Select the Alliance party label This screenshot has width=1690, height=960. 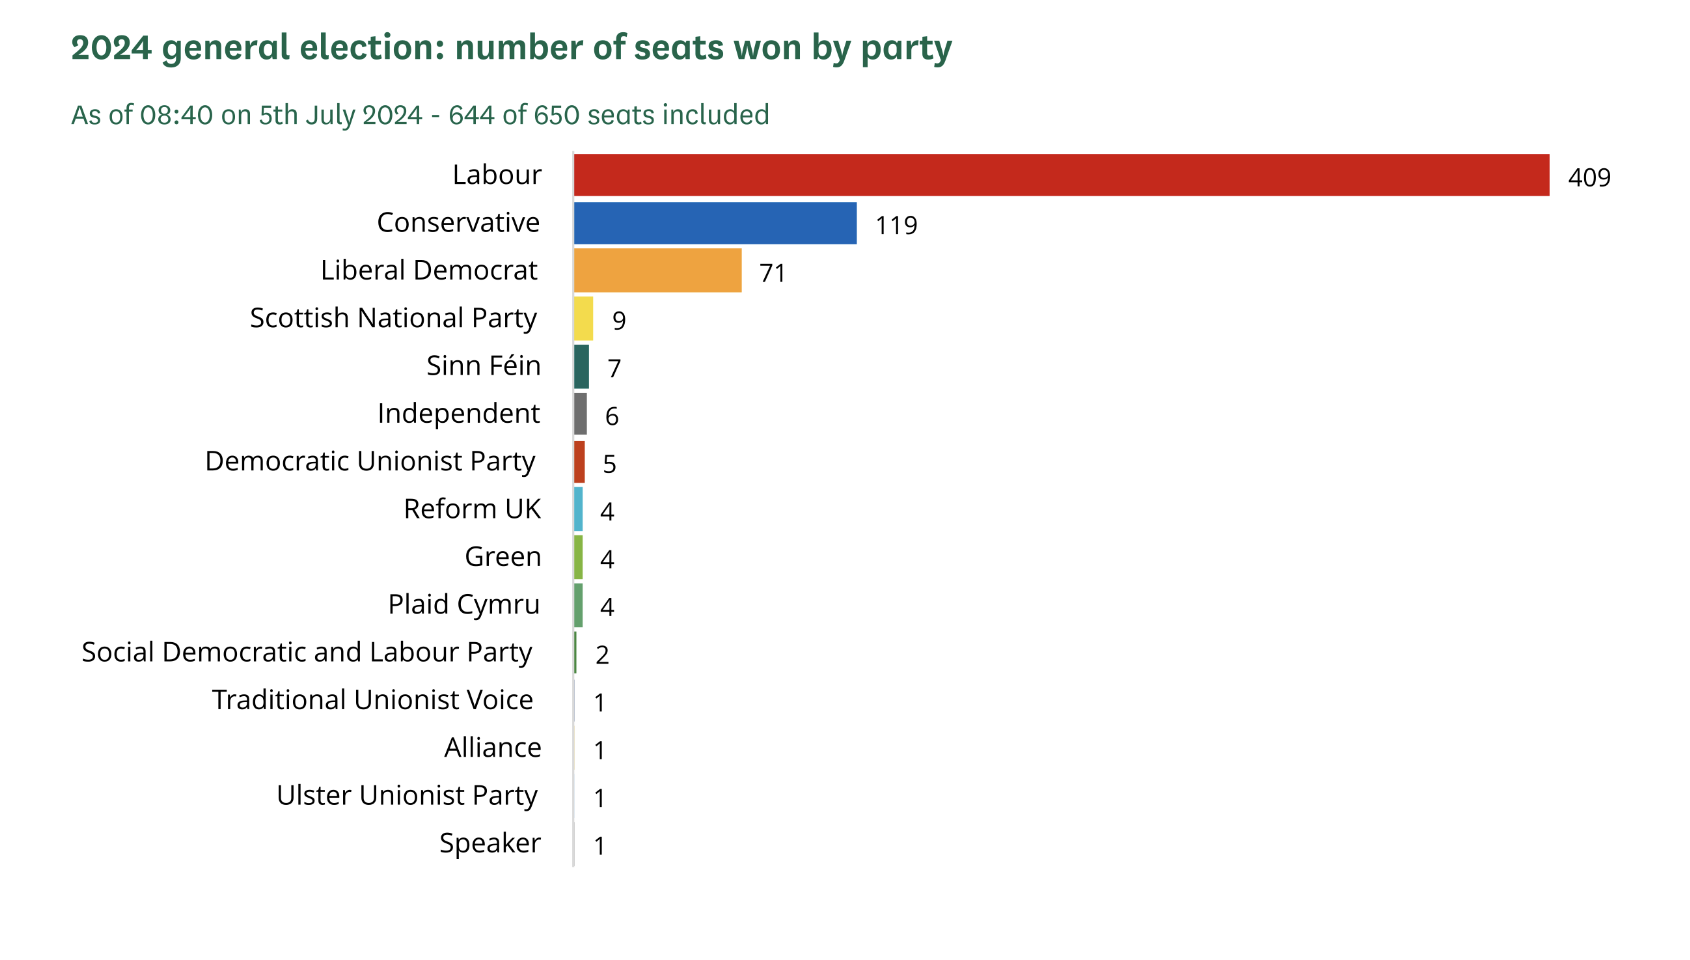tap(493, 748)
